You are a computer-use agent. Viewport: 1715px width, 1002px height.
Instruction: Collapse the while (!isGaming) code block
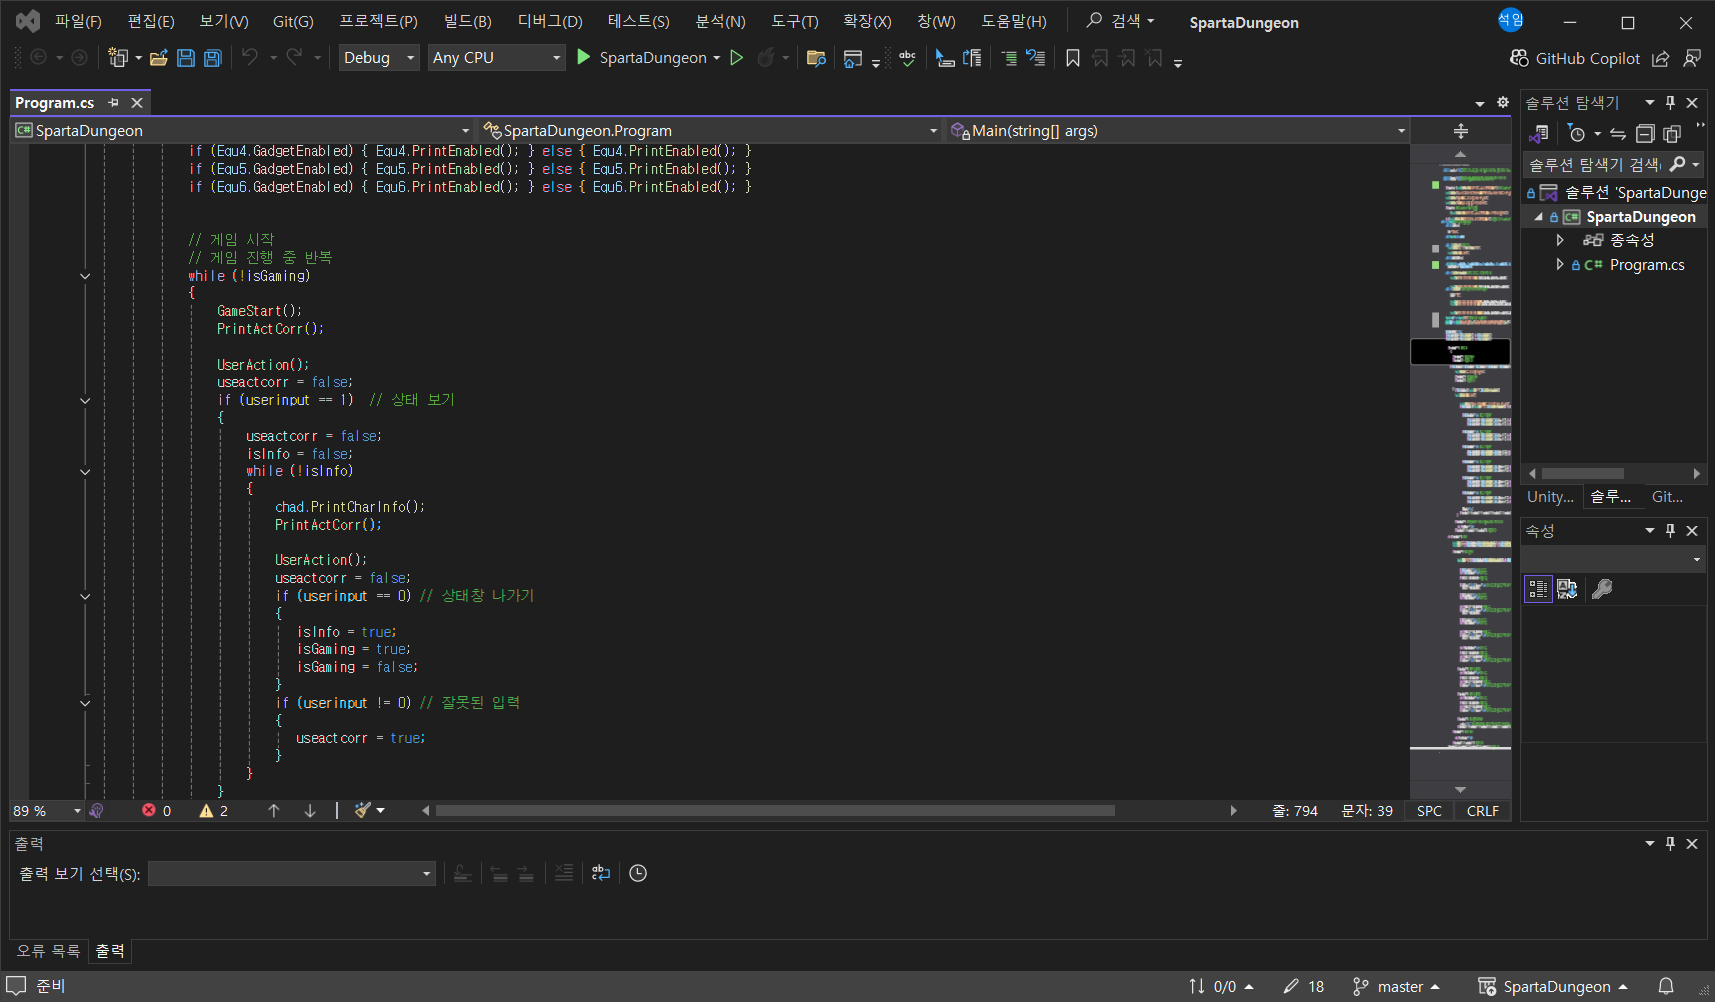[85, 276]
